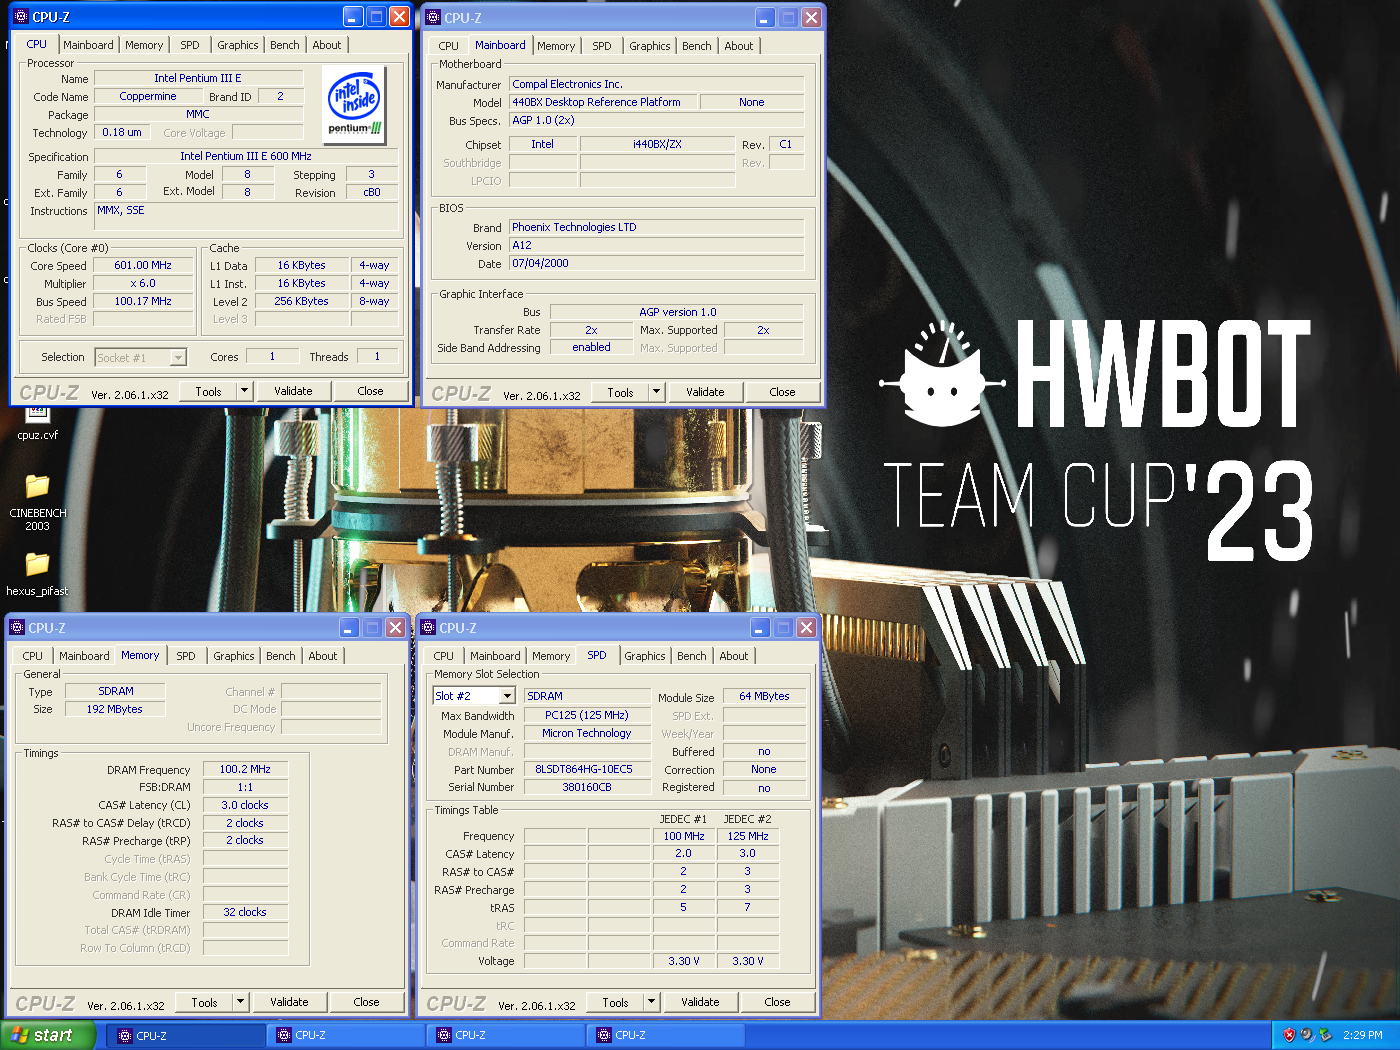1400x1050 pixels.
Task: Click BIOS date 07/04/2000 field
Action: [656, 263]
